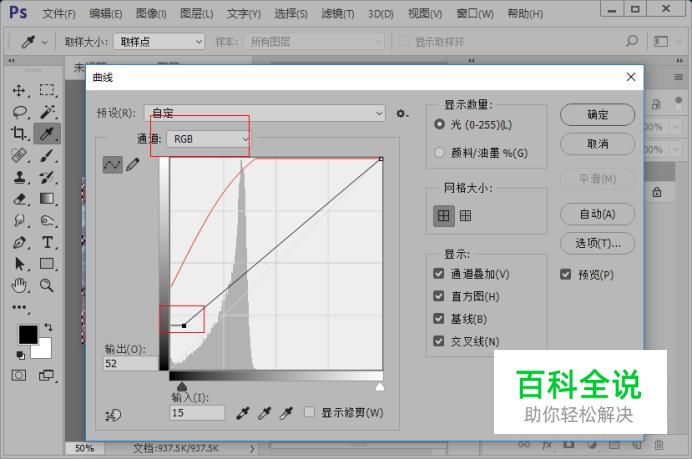Select the Brush tool
This screenshot has width=692, height=459.
[x=47, y=155]
